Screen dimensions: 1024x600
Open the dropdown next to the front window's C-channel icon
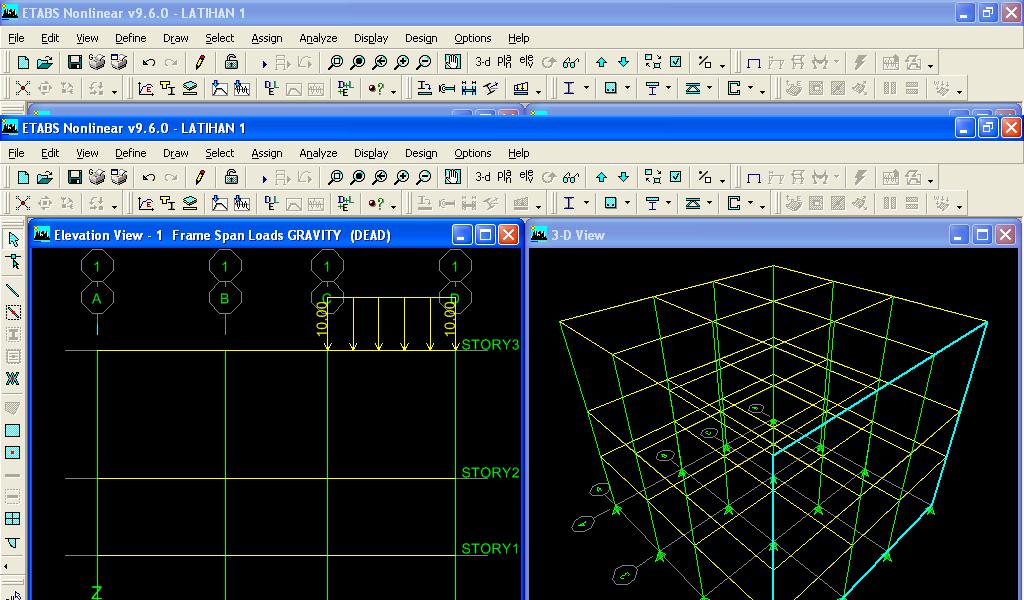point(750,202)
